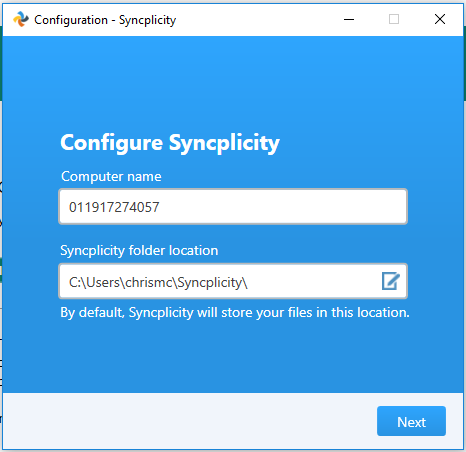466x452 pixels.
Task: Click the empty space inside the folder path box
Action: point(313,281)
